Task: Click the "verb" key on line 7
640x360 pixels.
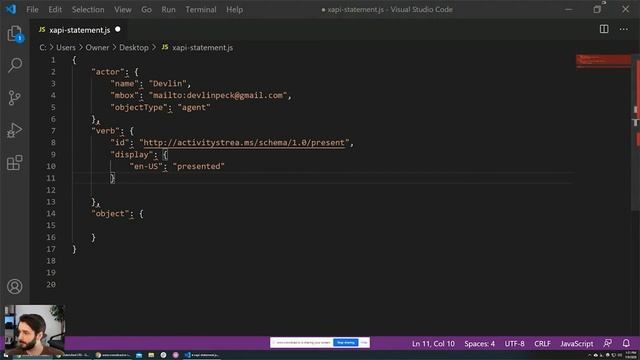Action: (x=105, y=131)
